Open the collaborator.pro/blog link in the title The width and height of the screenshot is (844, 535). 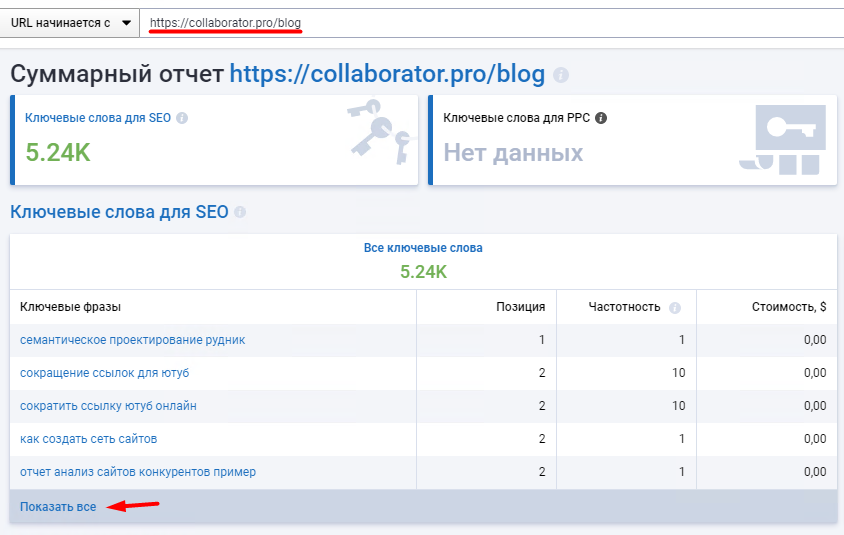click(x=387, y=74)
